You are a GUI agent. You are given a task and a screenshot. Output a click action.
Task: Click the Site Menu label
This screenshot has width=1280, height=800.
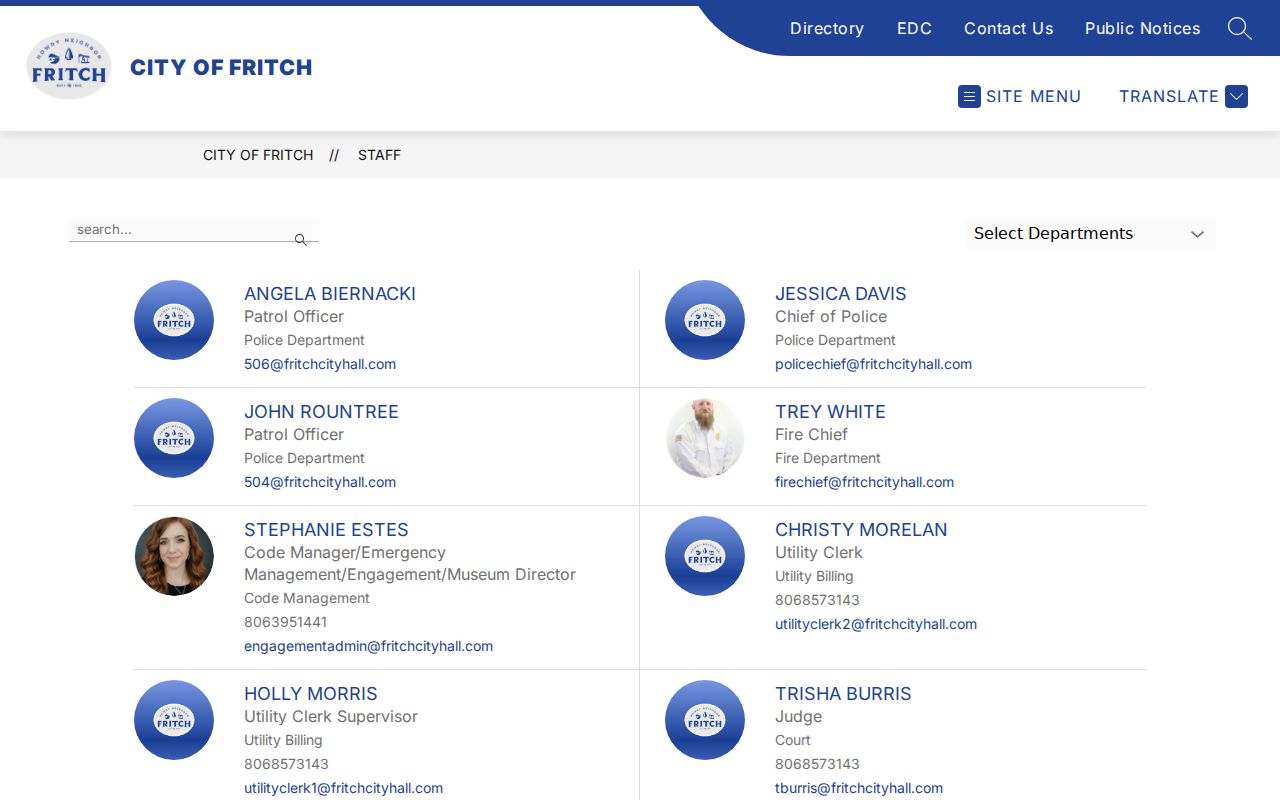point(1034,97)
